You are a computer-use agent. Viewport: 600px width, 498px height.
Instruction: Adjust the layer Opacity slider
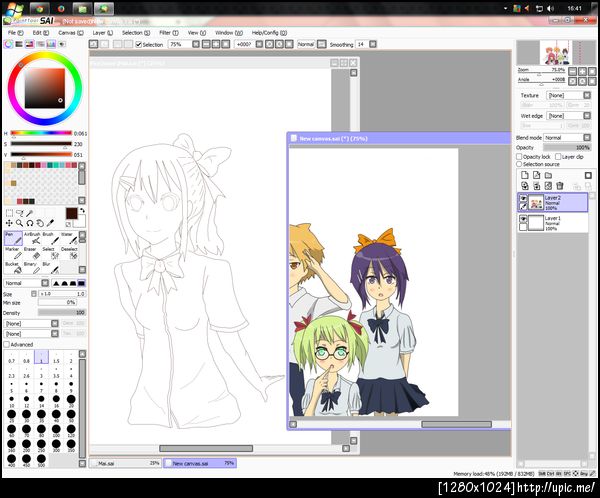click(x=567, y=147)
